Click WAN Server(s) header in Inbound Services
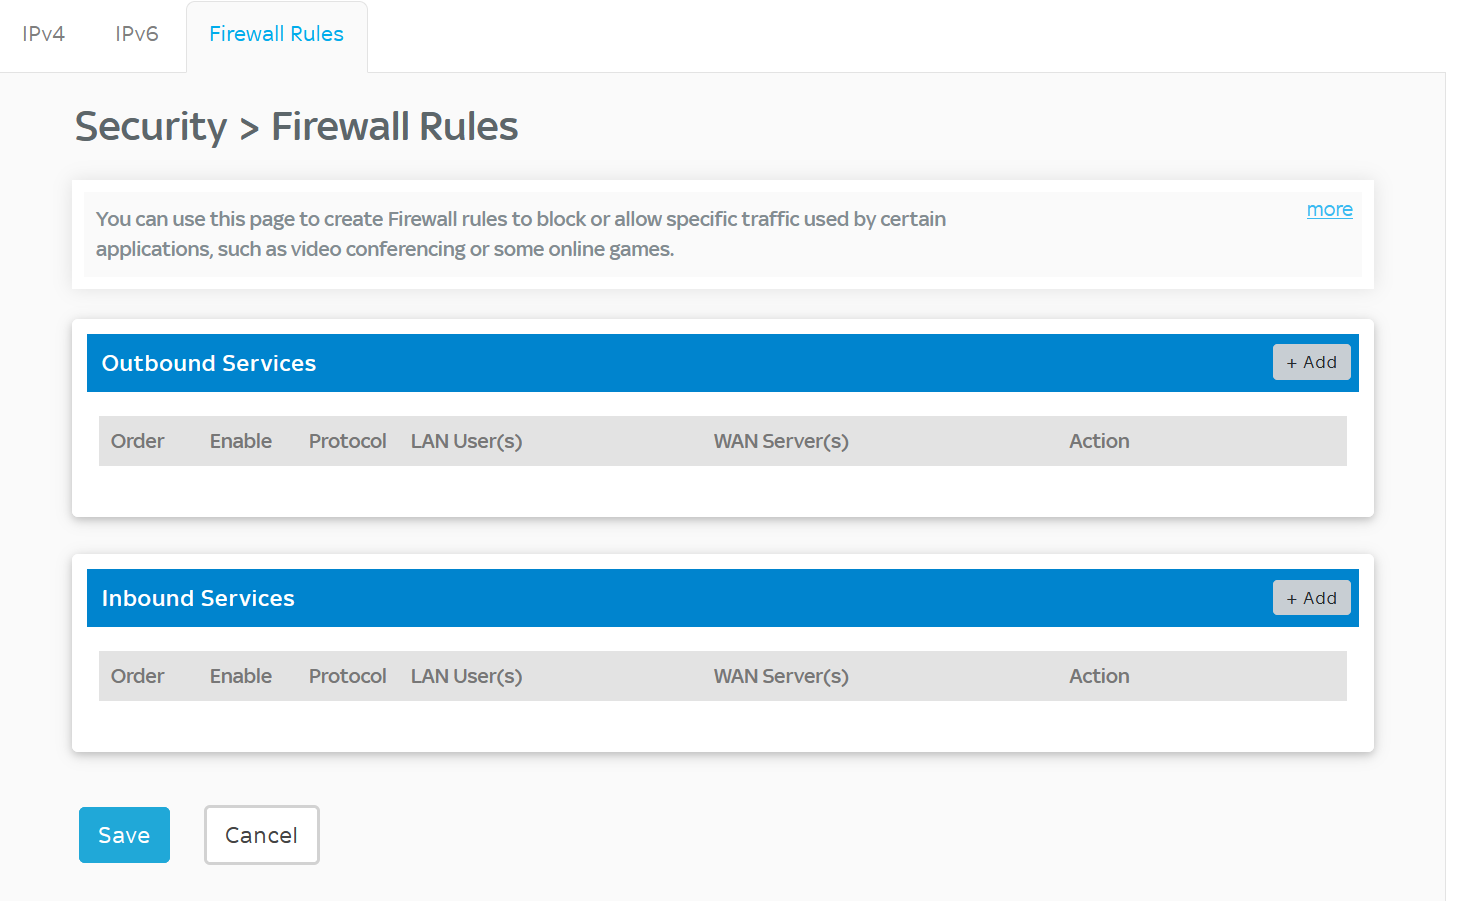1476x901 pixels. point(780,676)
